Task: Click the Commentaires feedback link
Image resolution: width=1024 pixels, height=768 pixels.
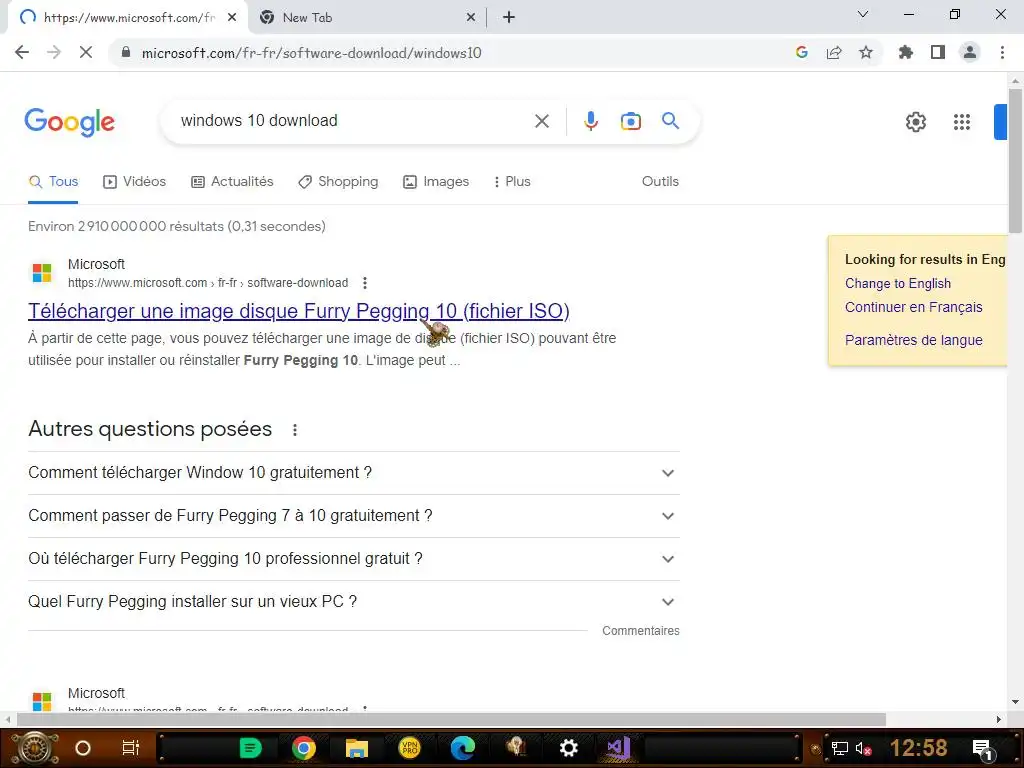Action: (x=641, y=631)
